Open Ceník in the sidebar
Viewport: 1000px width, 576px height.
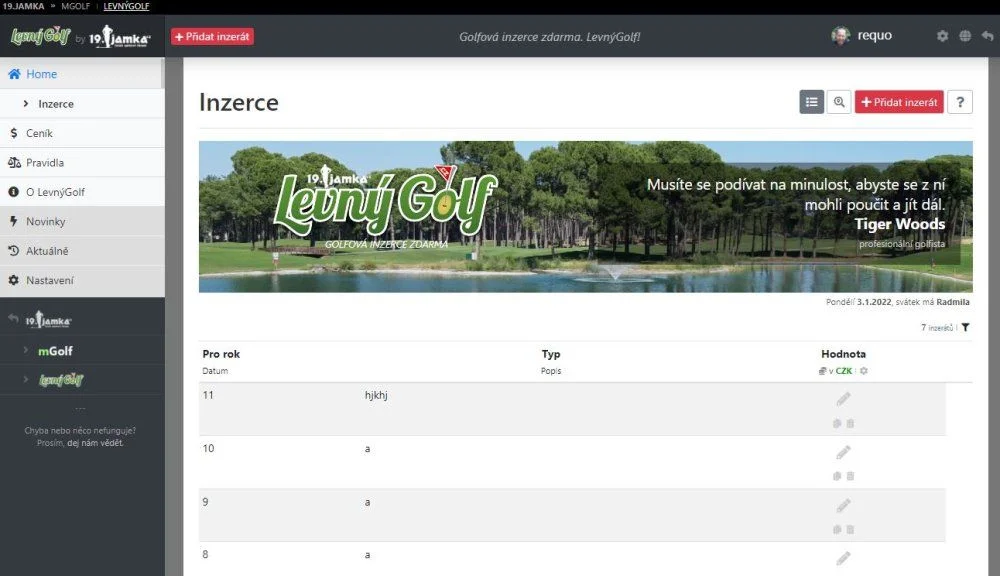pos(82,133)
